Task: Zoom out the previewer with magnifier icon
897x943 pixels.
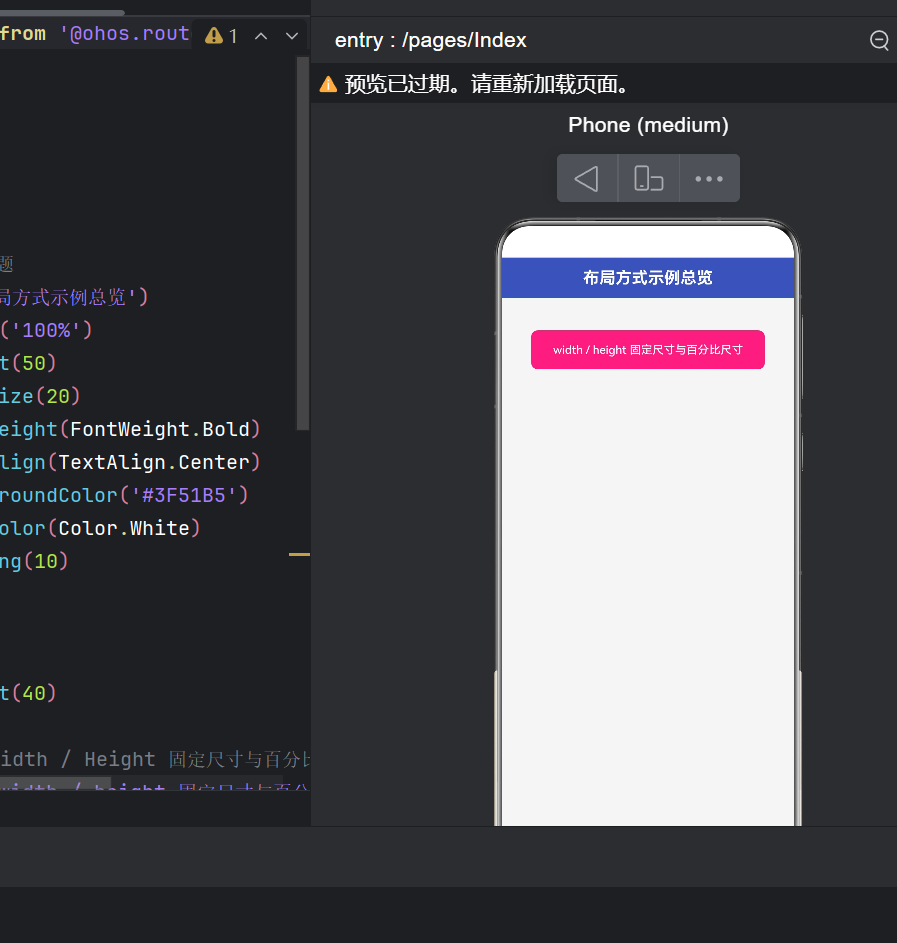Action: 879,40
